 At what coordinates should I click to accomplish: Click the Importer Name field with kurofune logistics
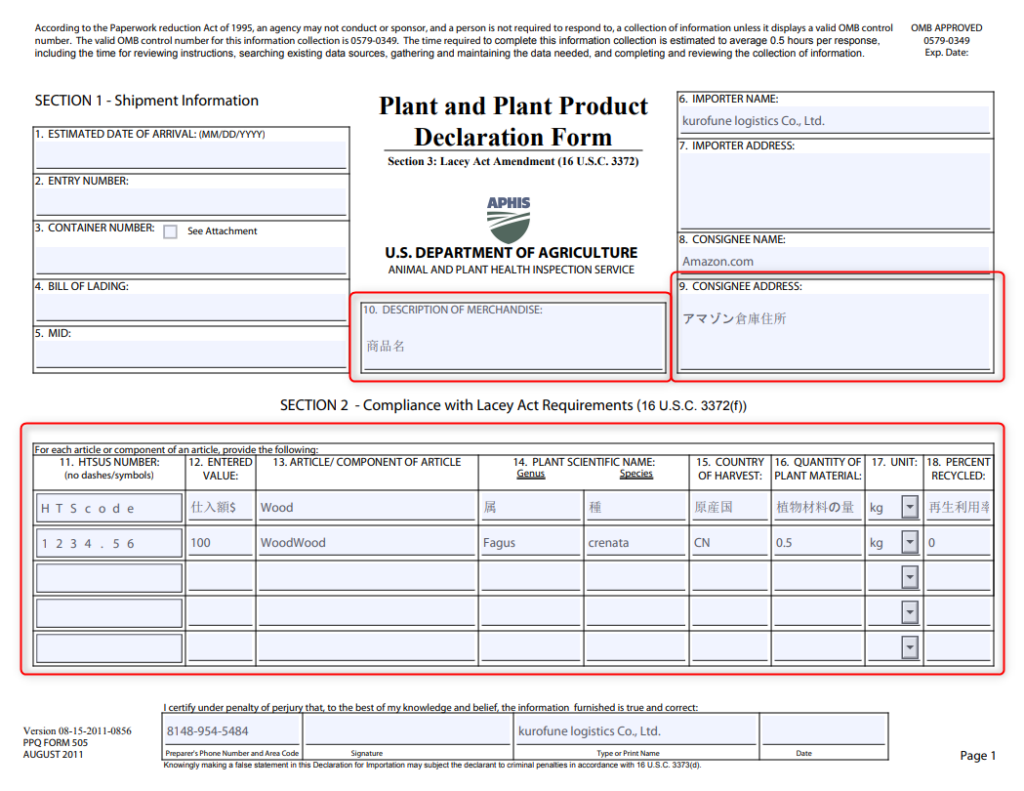coord(834,121)
